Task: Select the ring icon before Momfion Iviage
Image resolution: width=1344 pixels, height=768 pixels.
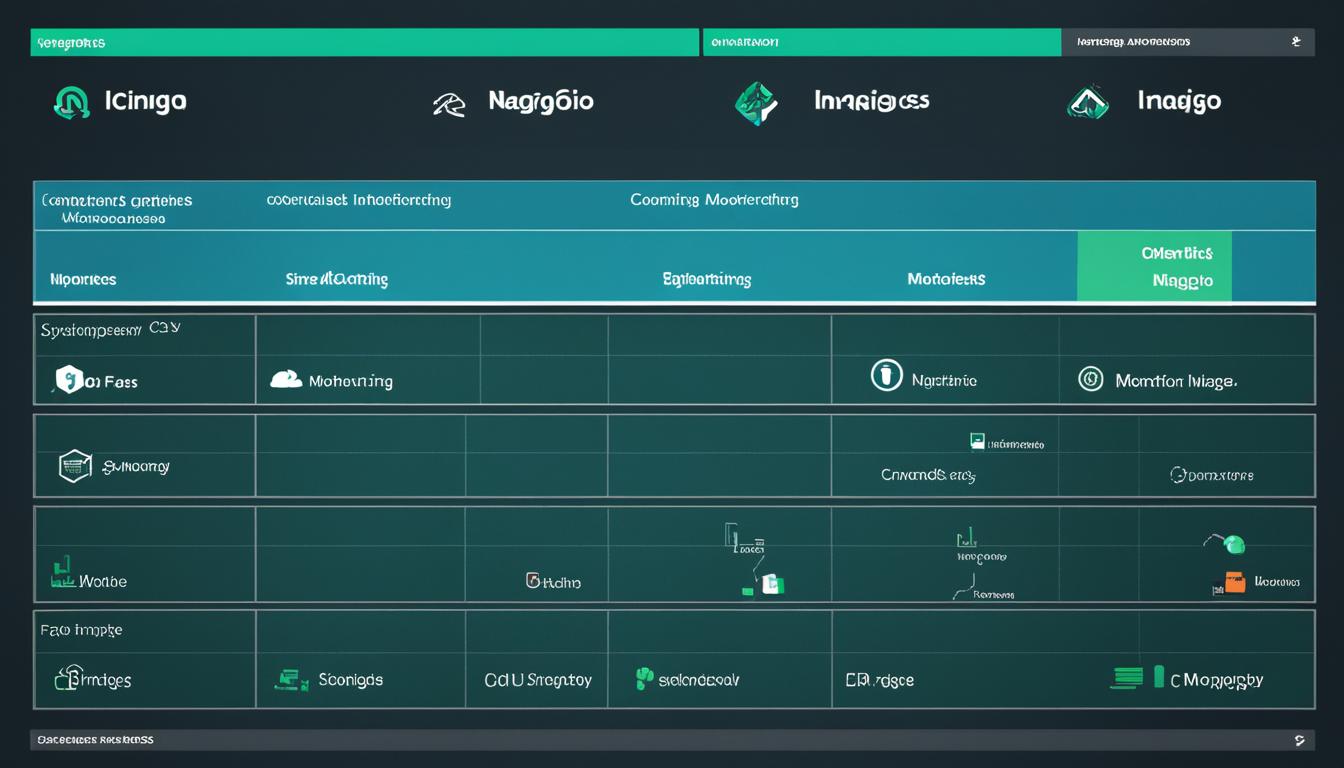Action: point(1090,379)
